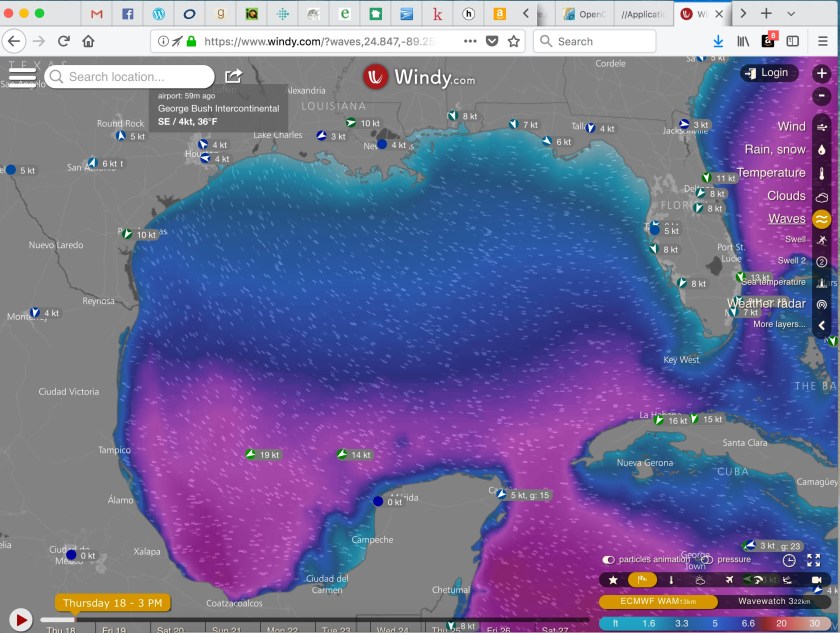Show webcams using the camera icon
The image size is (840, 633).
(816, 580)
